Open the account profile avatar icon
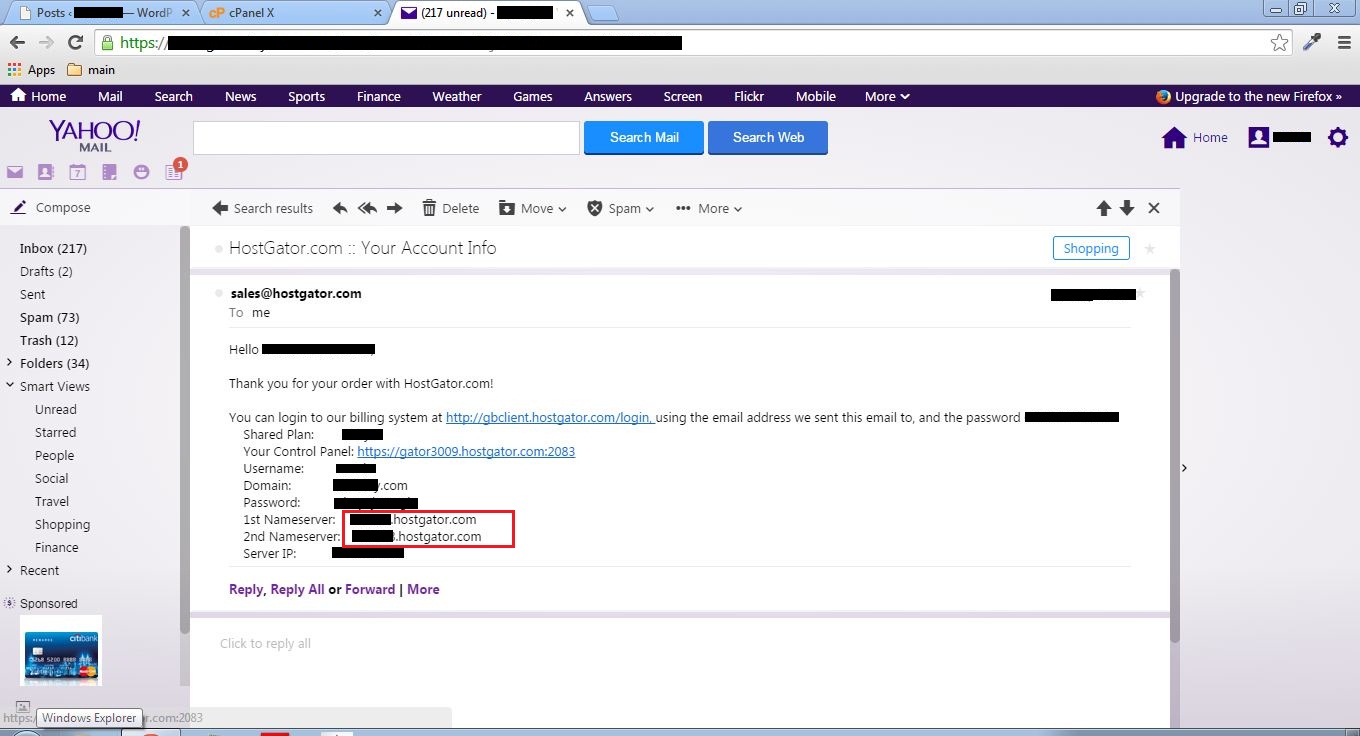1360x736 pixels. point(1258,137)
